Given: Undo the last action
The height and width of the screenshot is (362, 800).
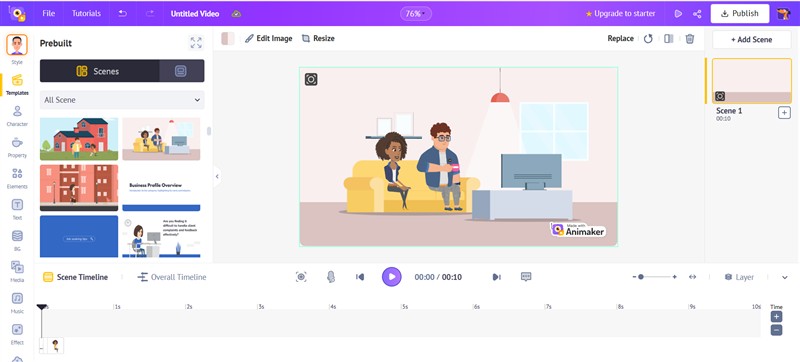Looking at the screenshot, I should coord(122,14).
